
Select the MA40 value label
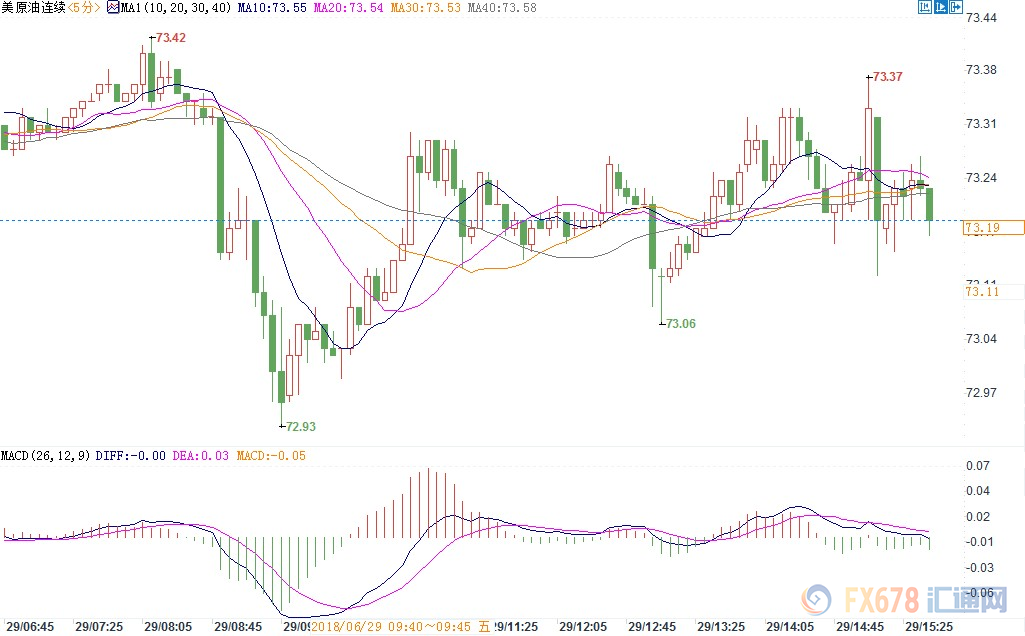pyautogui.click(x=500, y=8)
